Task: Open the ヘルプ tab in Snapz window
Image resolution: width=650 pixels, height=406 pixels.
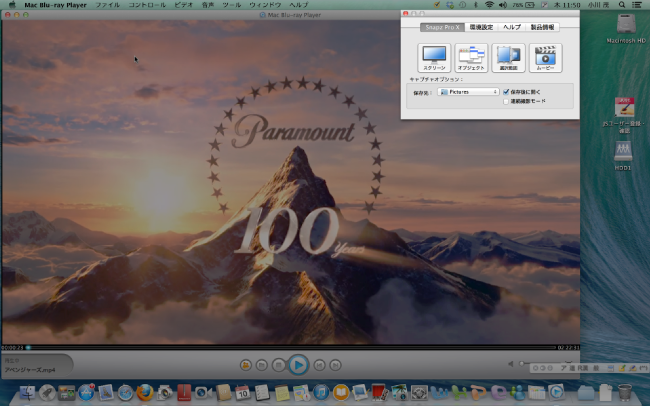Action: 512,27
